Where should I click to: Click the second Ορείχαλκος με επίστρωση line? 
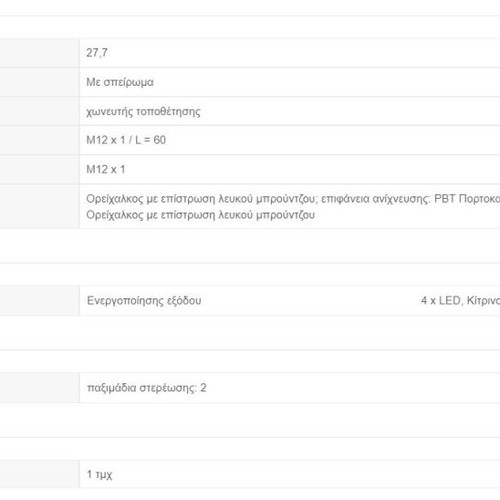(x=200, y=215)
